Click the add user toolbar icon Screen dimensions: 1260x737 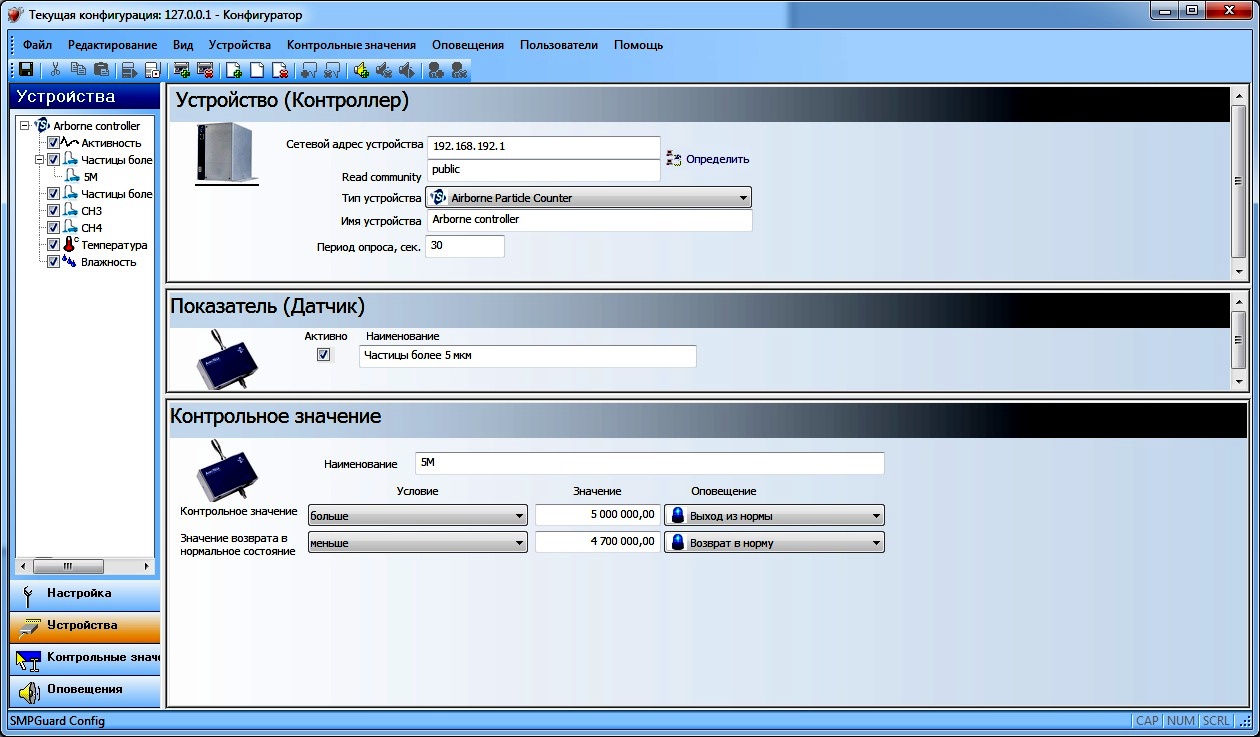coord(436,70)
